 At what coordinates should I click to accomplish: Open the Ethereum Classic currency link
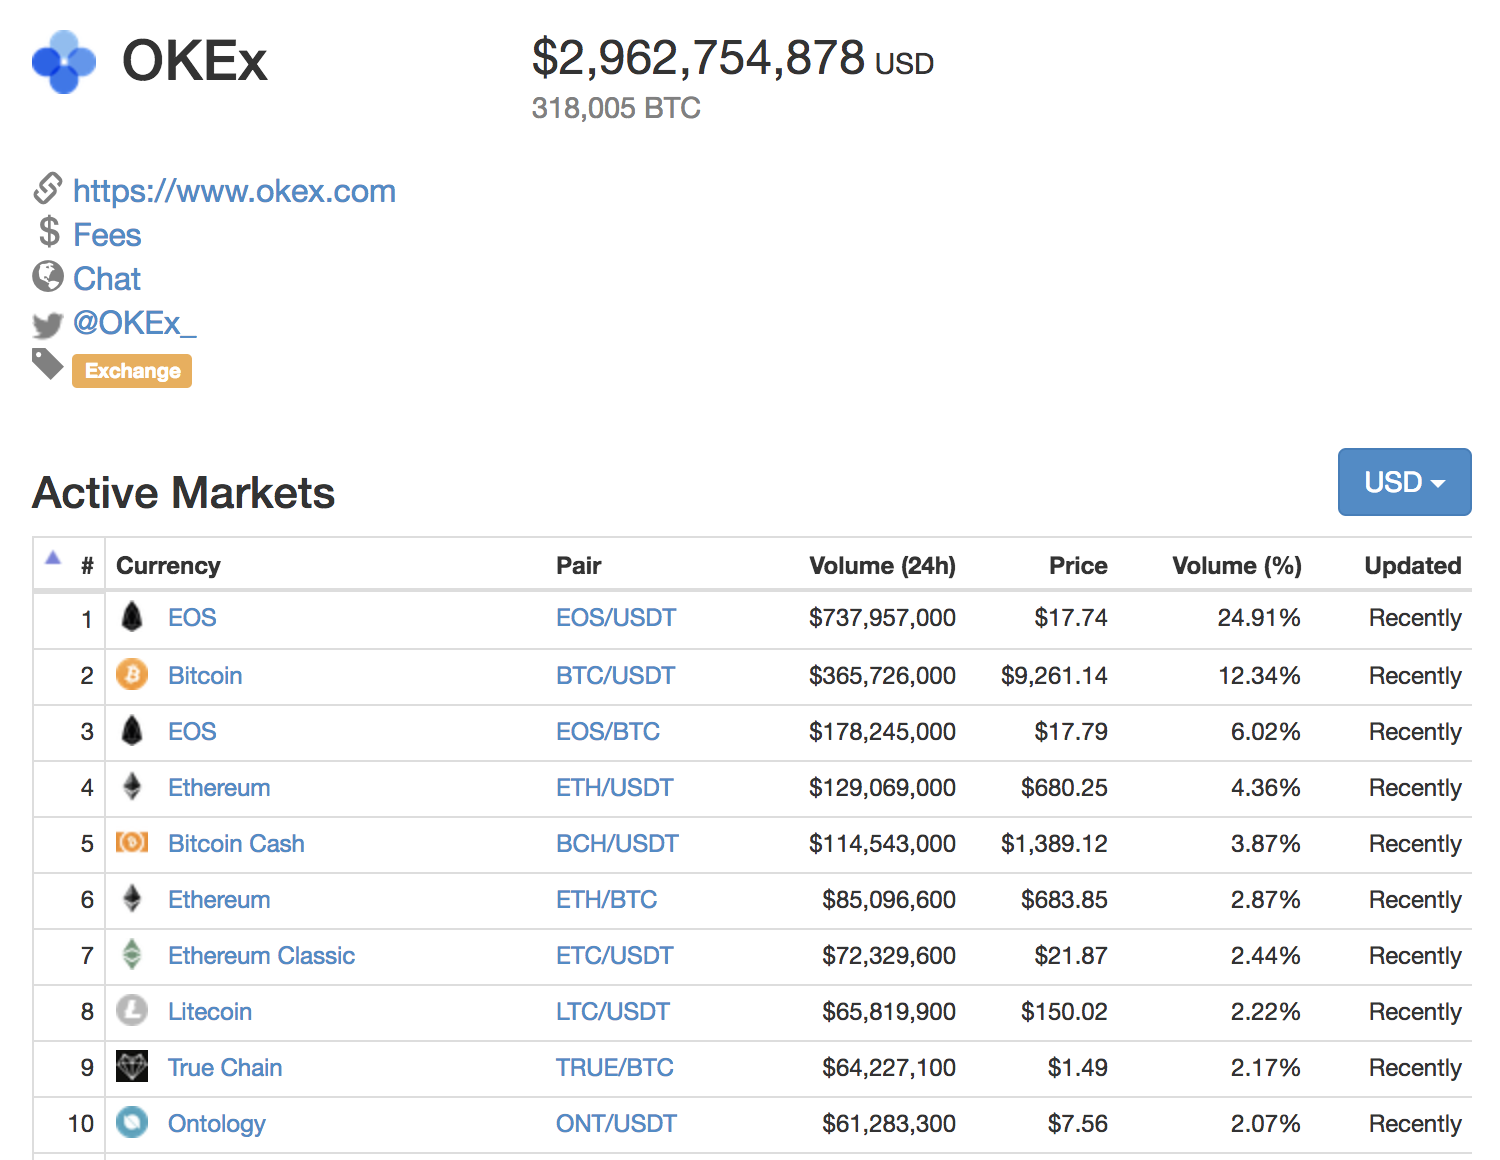point(261,956)
